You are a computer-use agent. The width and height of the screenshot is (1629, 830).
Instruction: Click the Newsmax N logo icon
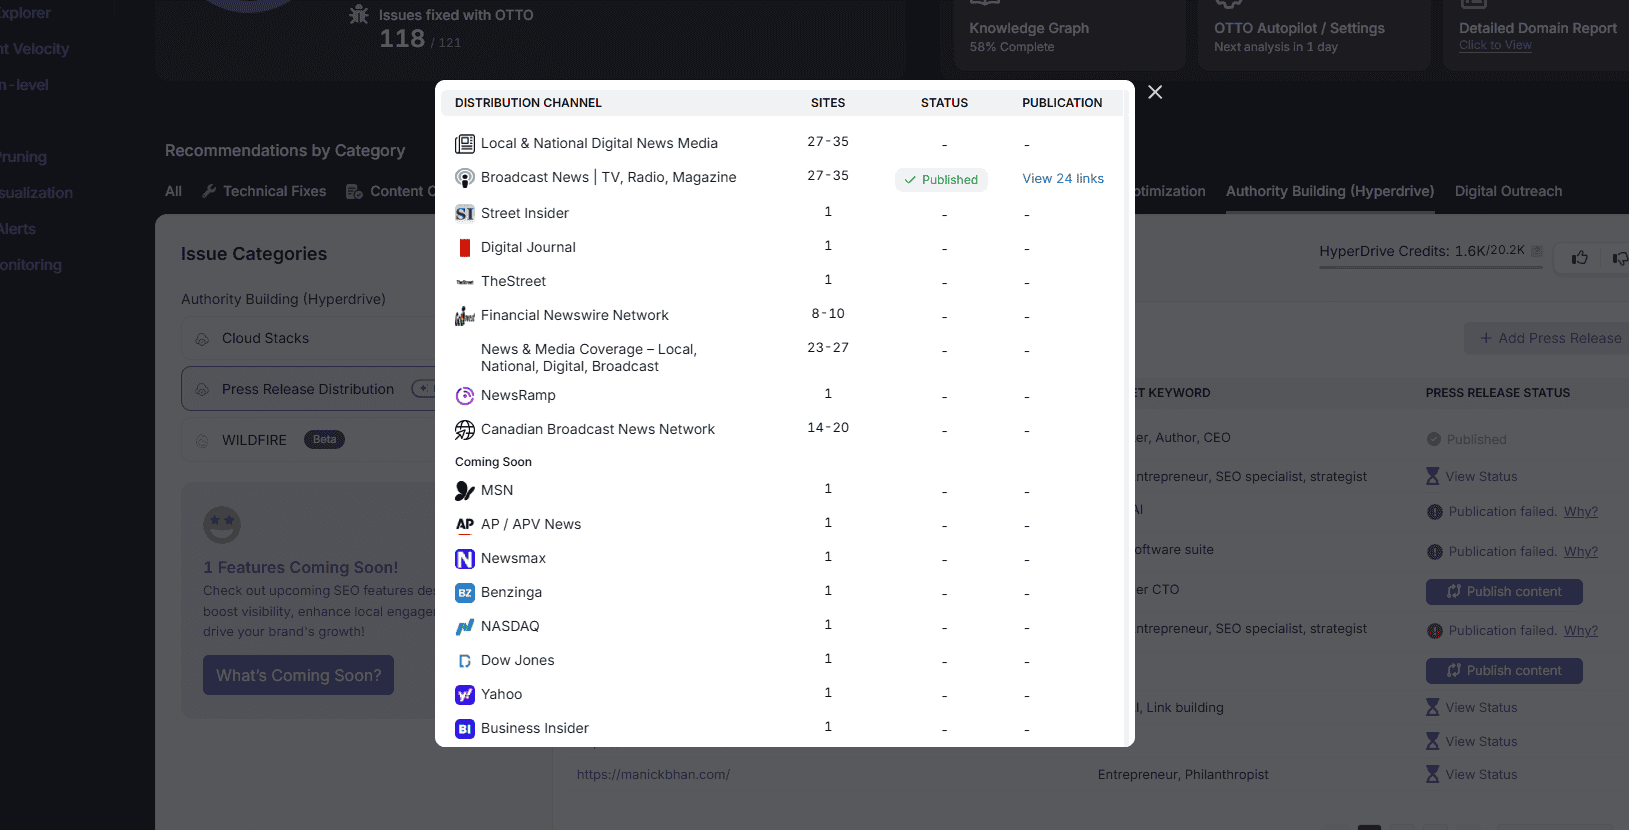click(x=464, y=559)
